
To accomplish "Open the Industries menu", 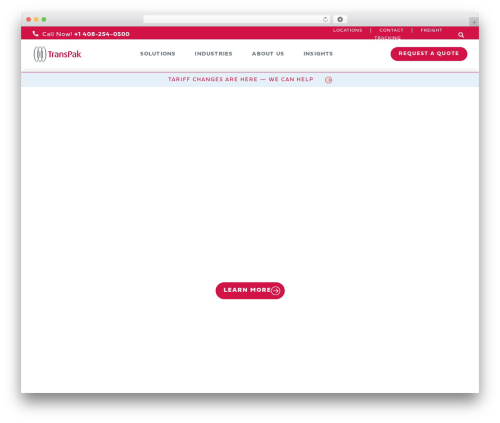I will (213, 54).
